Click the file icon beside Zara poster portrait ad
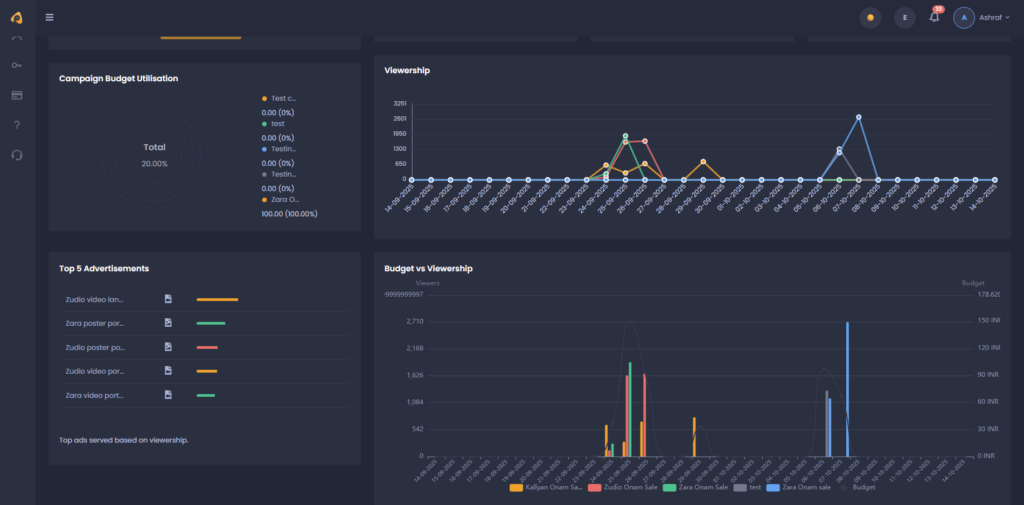This screenshot has width=1024, height=505. [169, 323]
